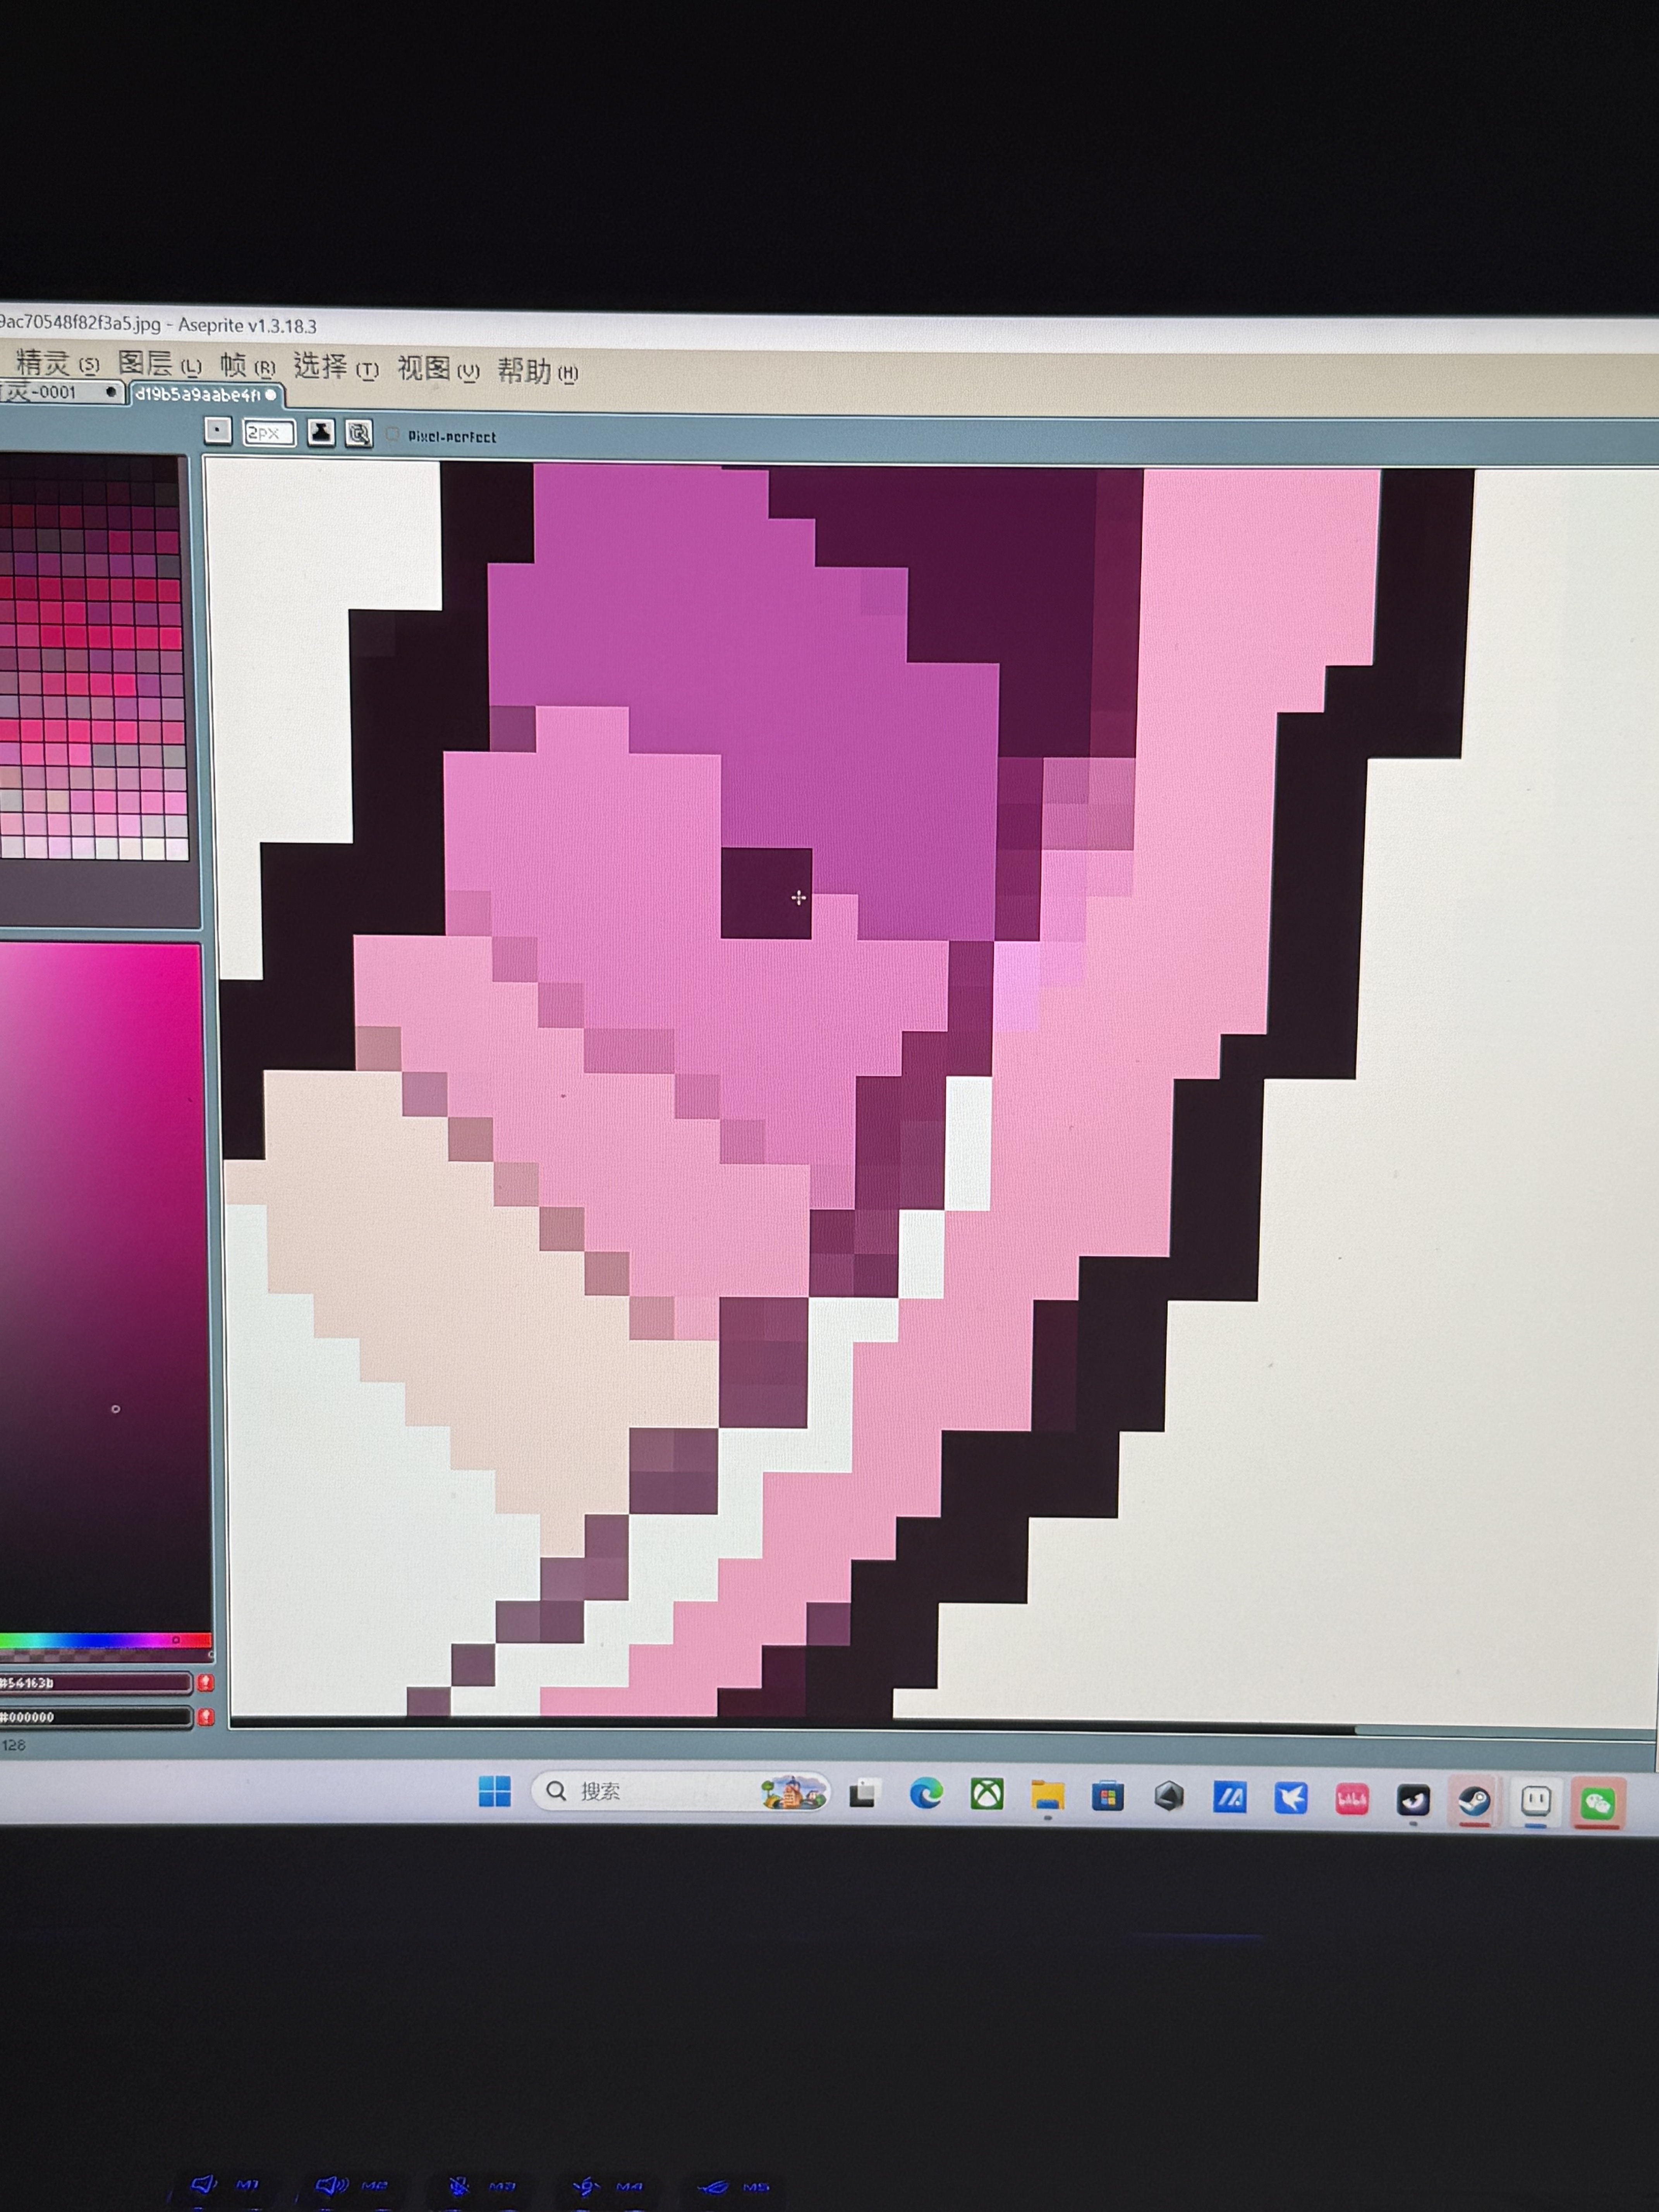Open the Aseprite icon on the taskbar
The width and height of the screenshot is (1659, 2212).
point(1535,1802)
